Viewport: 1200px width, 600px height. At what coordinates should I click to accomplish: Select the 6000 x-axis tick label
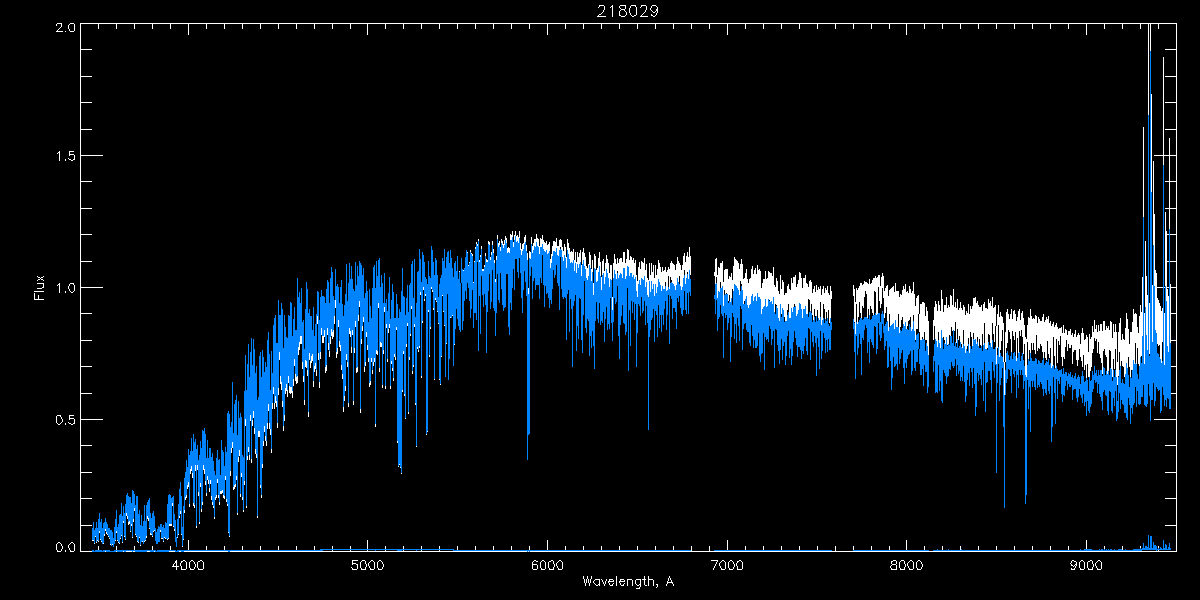pyautogui.click(x=547, y=563)
